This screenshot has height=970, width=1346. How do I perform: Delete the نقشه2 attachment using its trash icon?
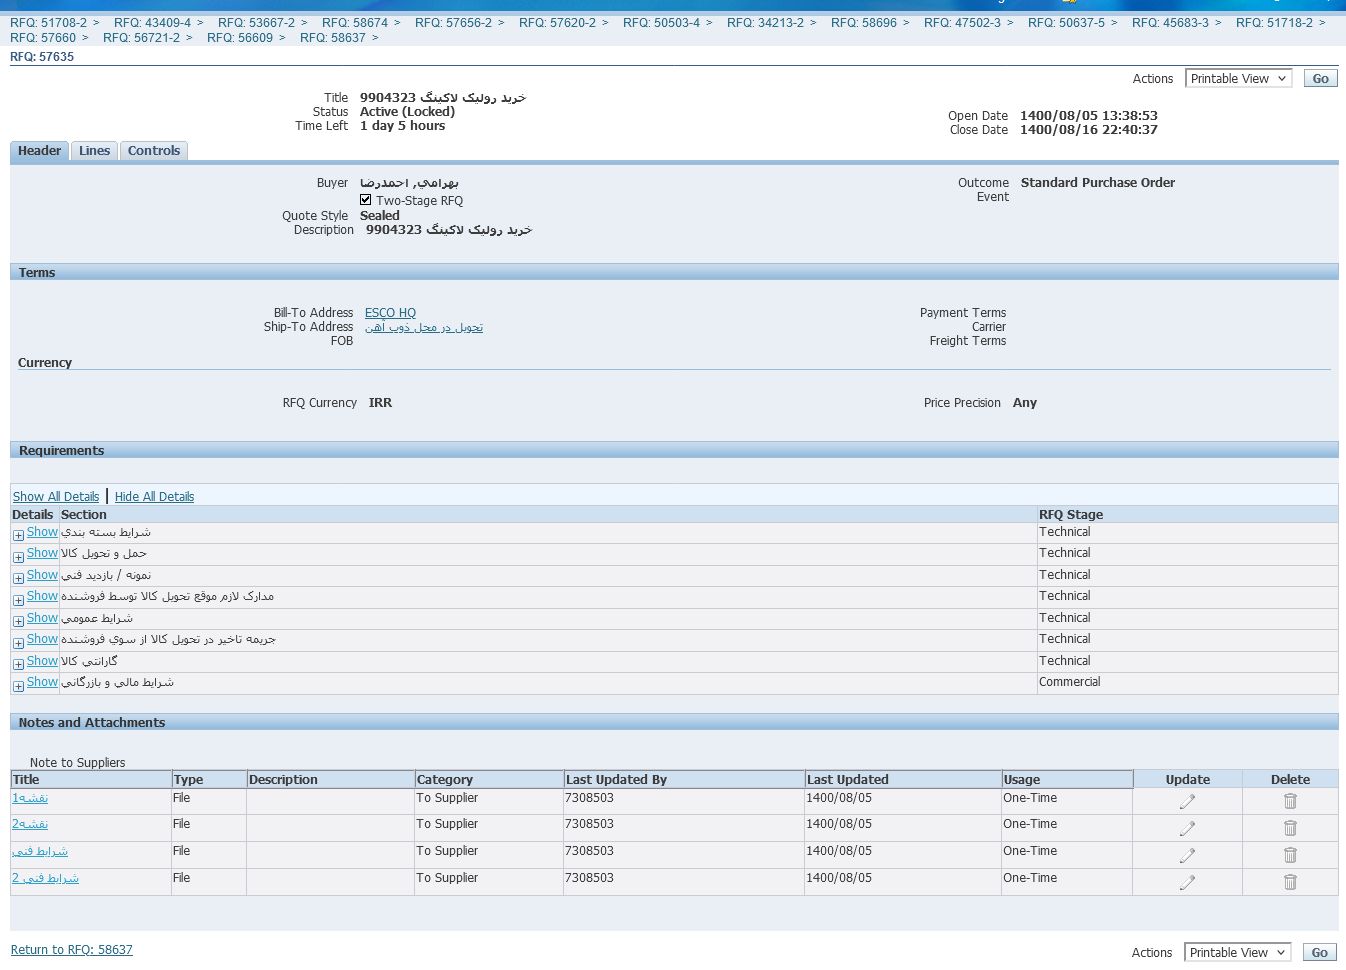click(x=1290, y=828)
